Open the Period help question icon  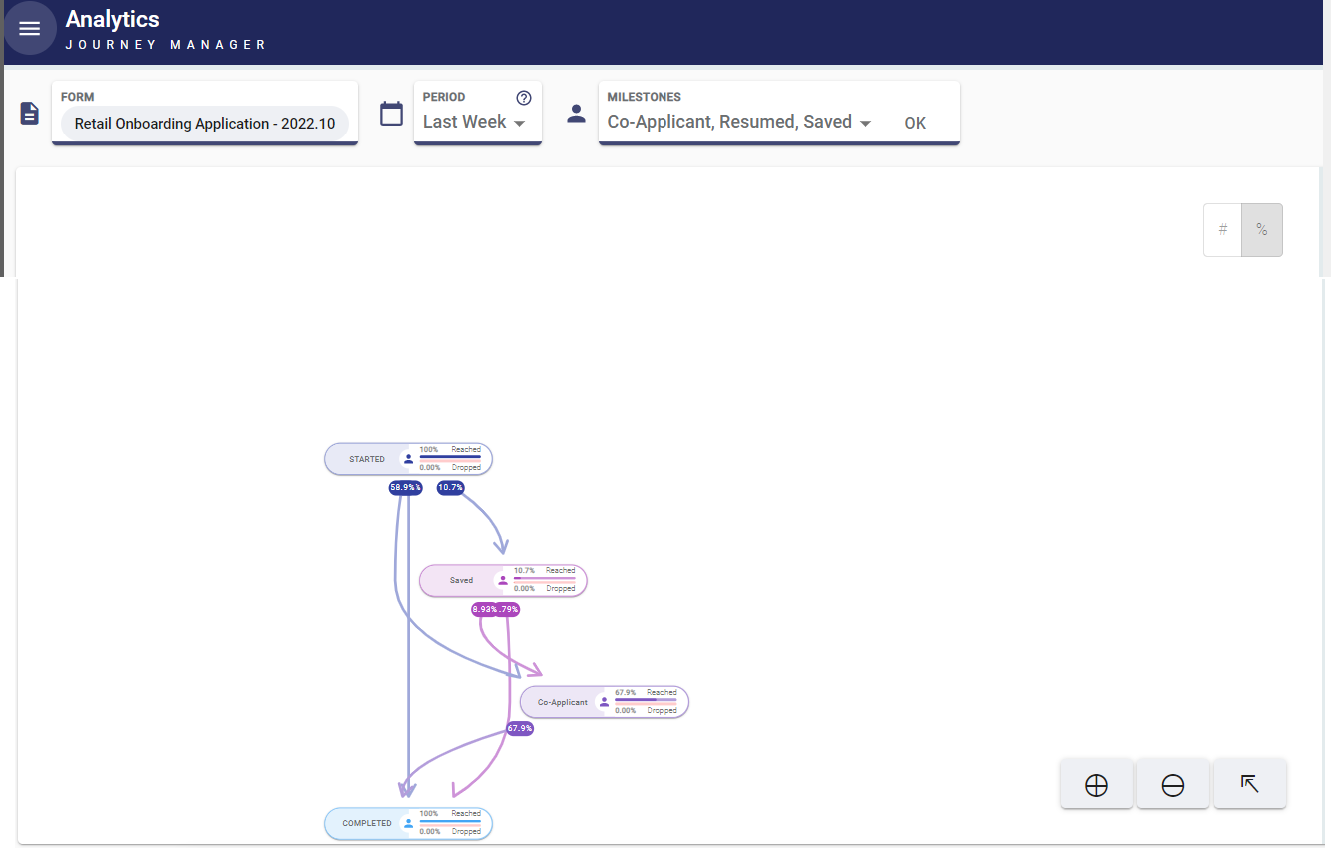pos(523,98)
